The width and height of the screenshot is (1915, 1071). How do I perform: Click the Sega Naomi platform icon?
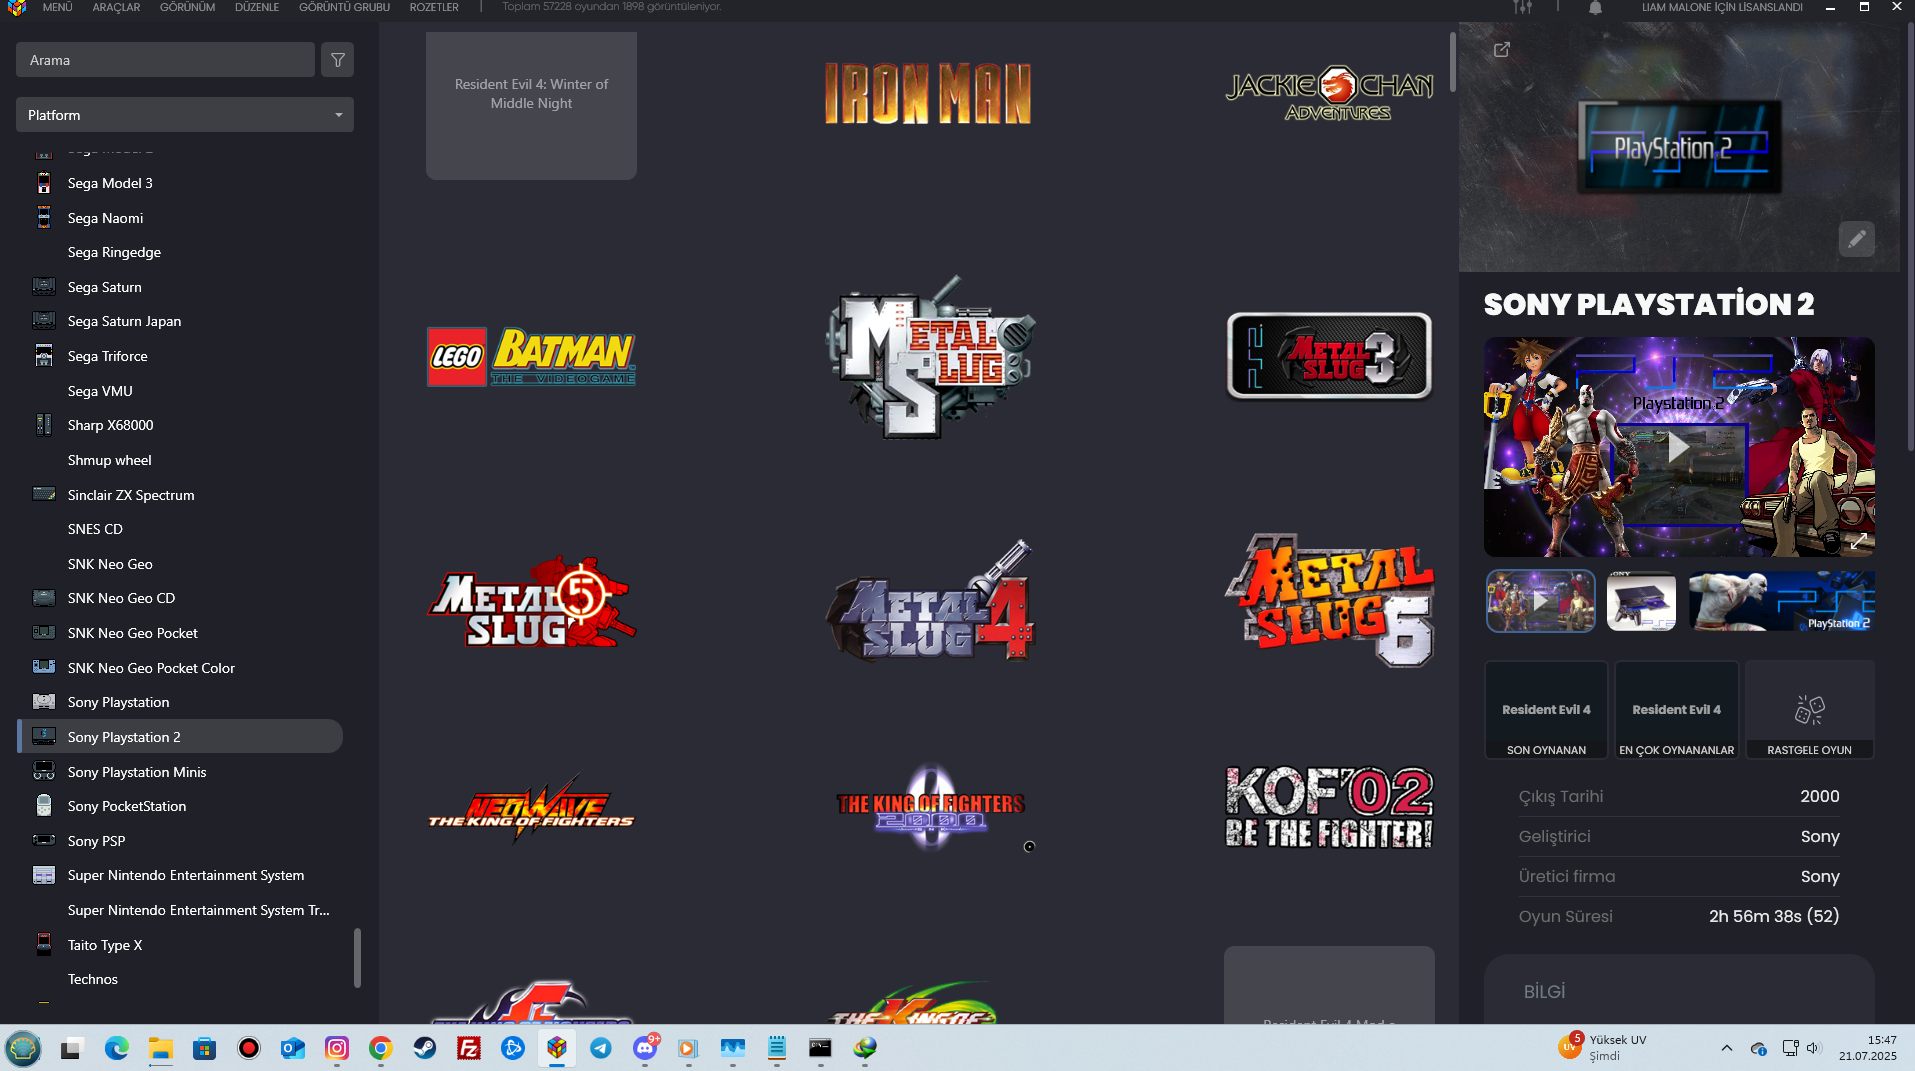44,218
